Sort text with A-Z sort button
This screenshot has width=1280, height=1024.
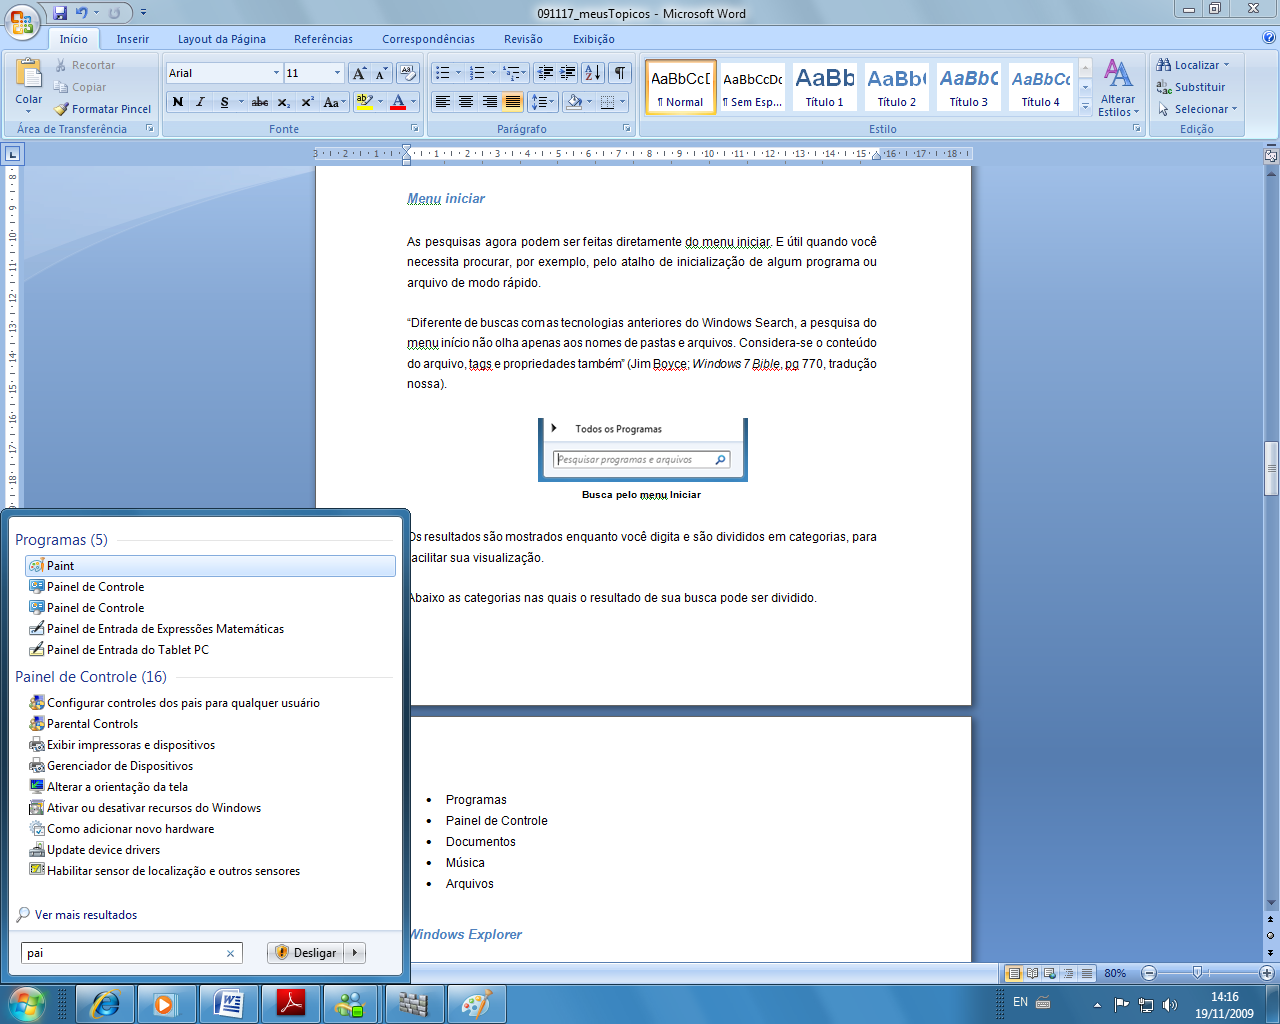pos(593,73)
